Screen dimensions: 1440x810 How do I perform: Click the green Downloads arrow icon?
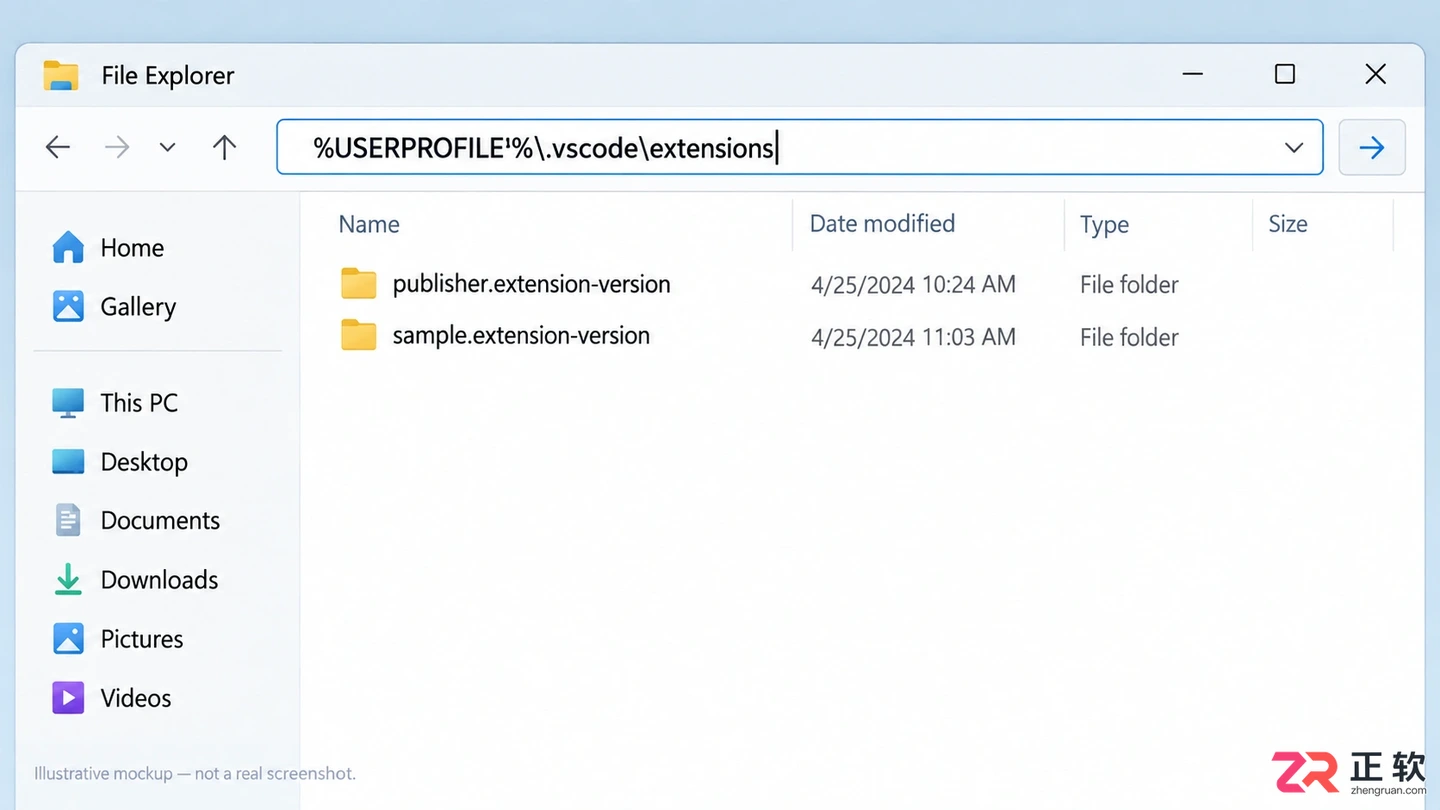point(68,580)
